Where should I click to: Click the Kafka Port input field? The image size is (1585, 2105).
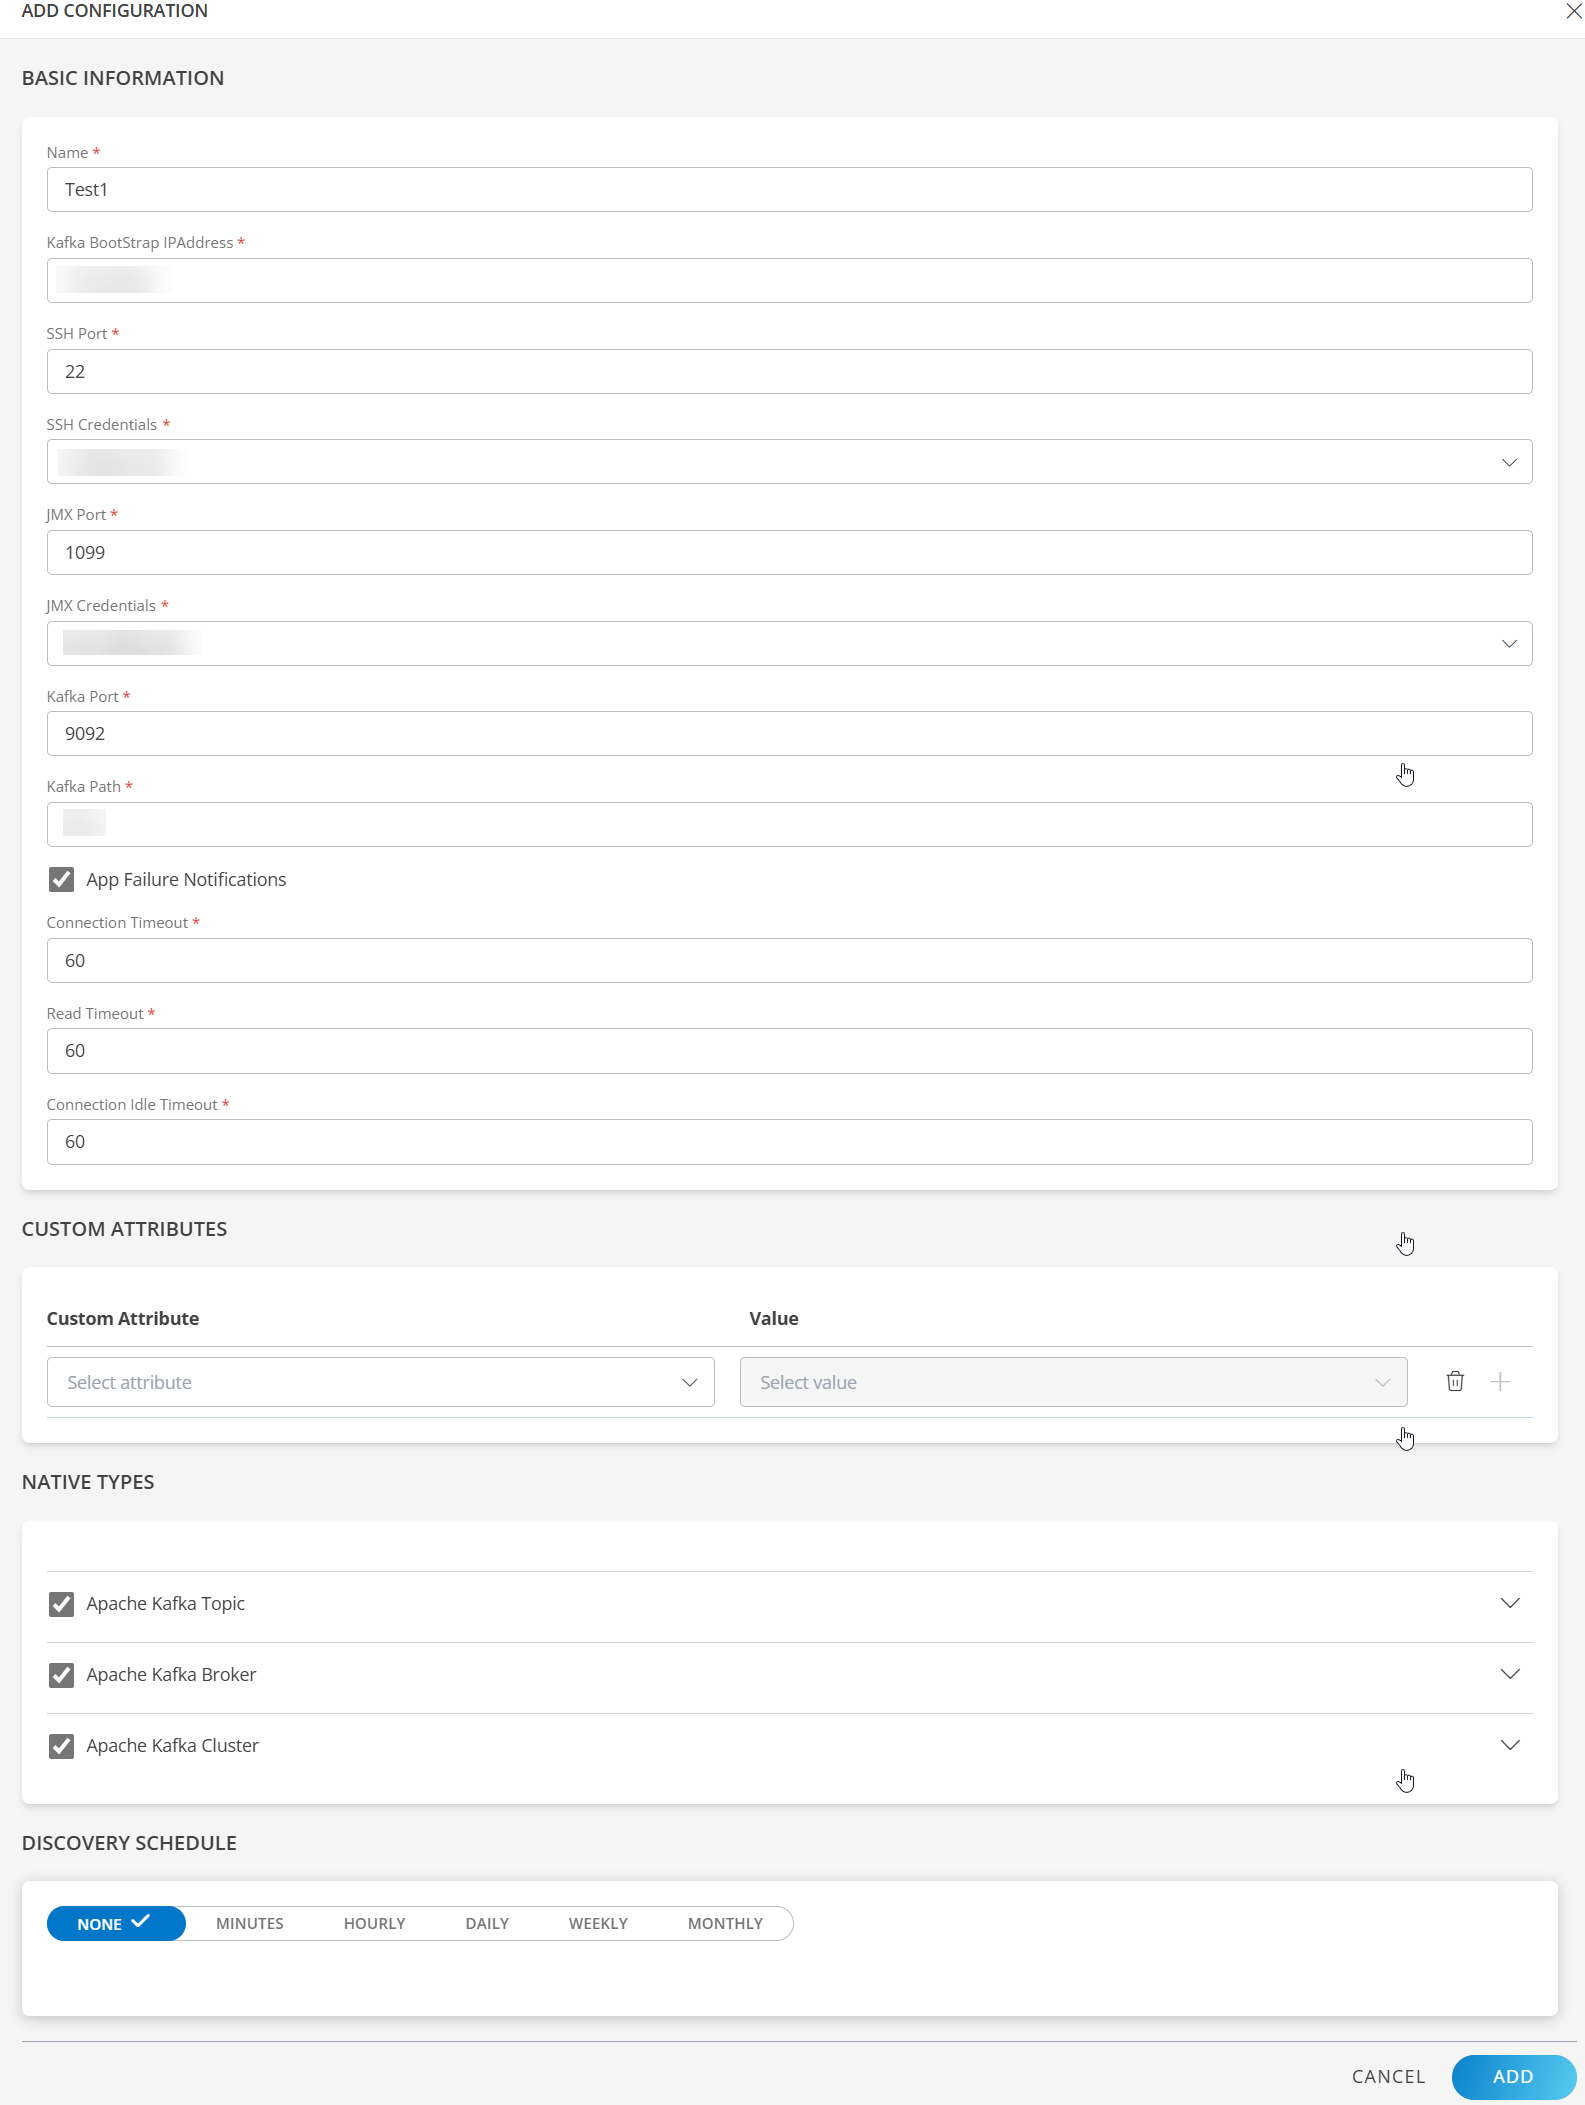788,733
